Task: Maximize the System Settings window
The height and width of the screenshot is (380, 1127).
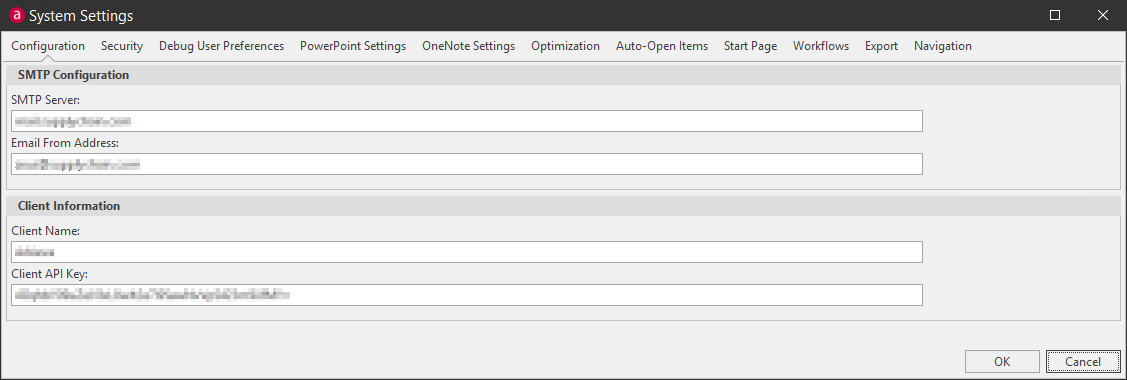Action: click(x=1055, y=15)
